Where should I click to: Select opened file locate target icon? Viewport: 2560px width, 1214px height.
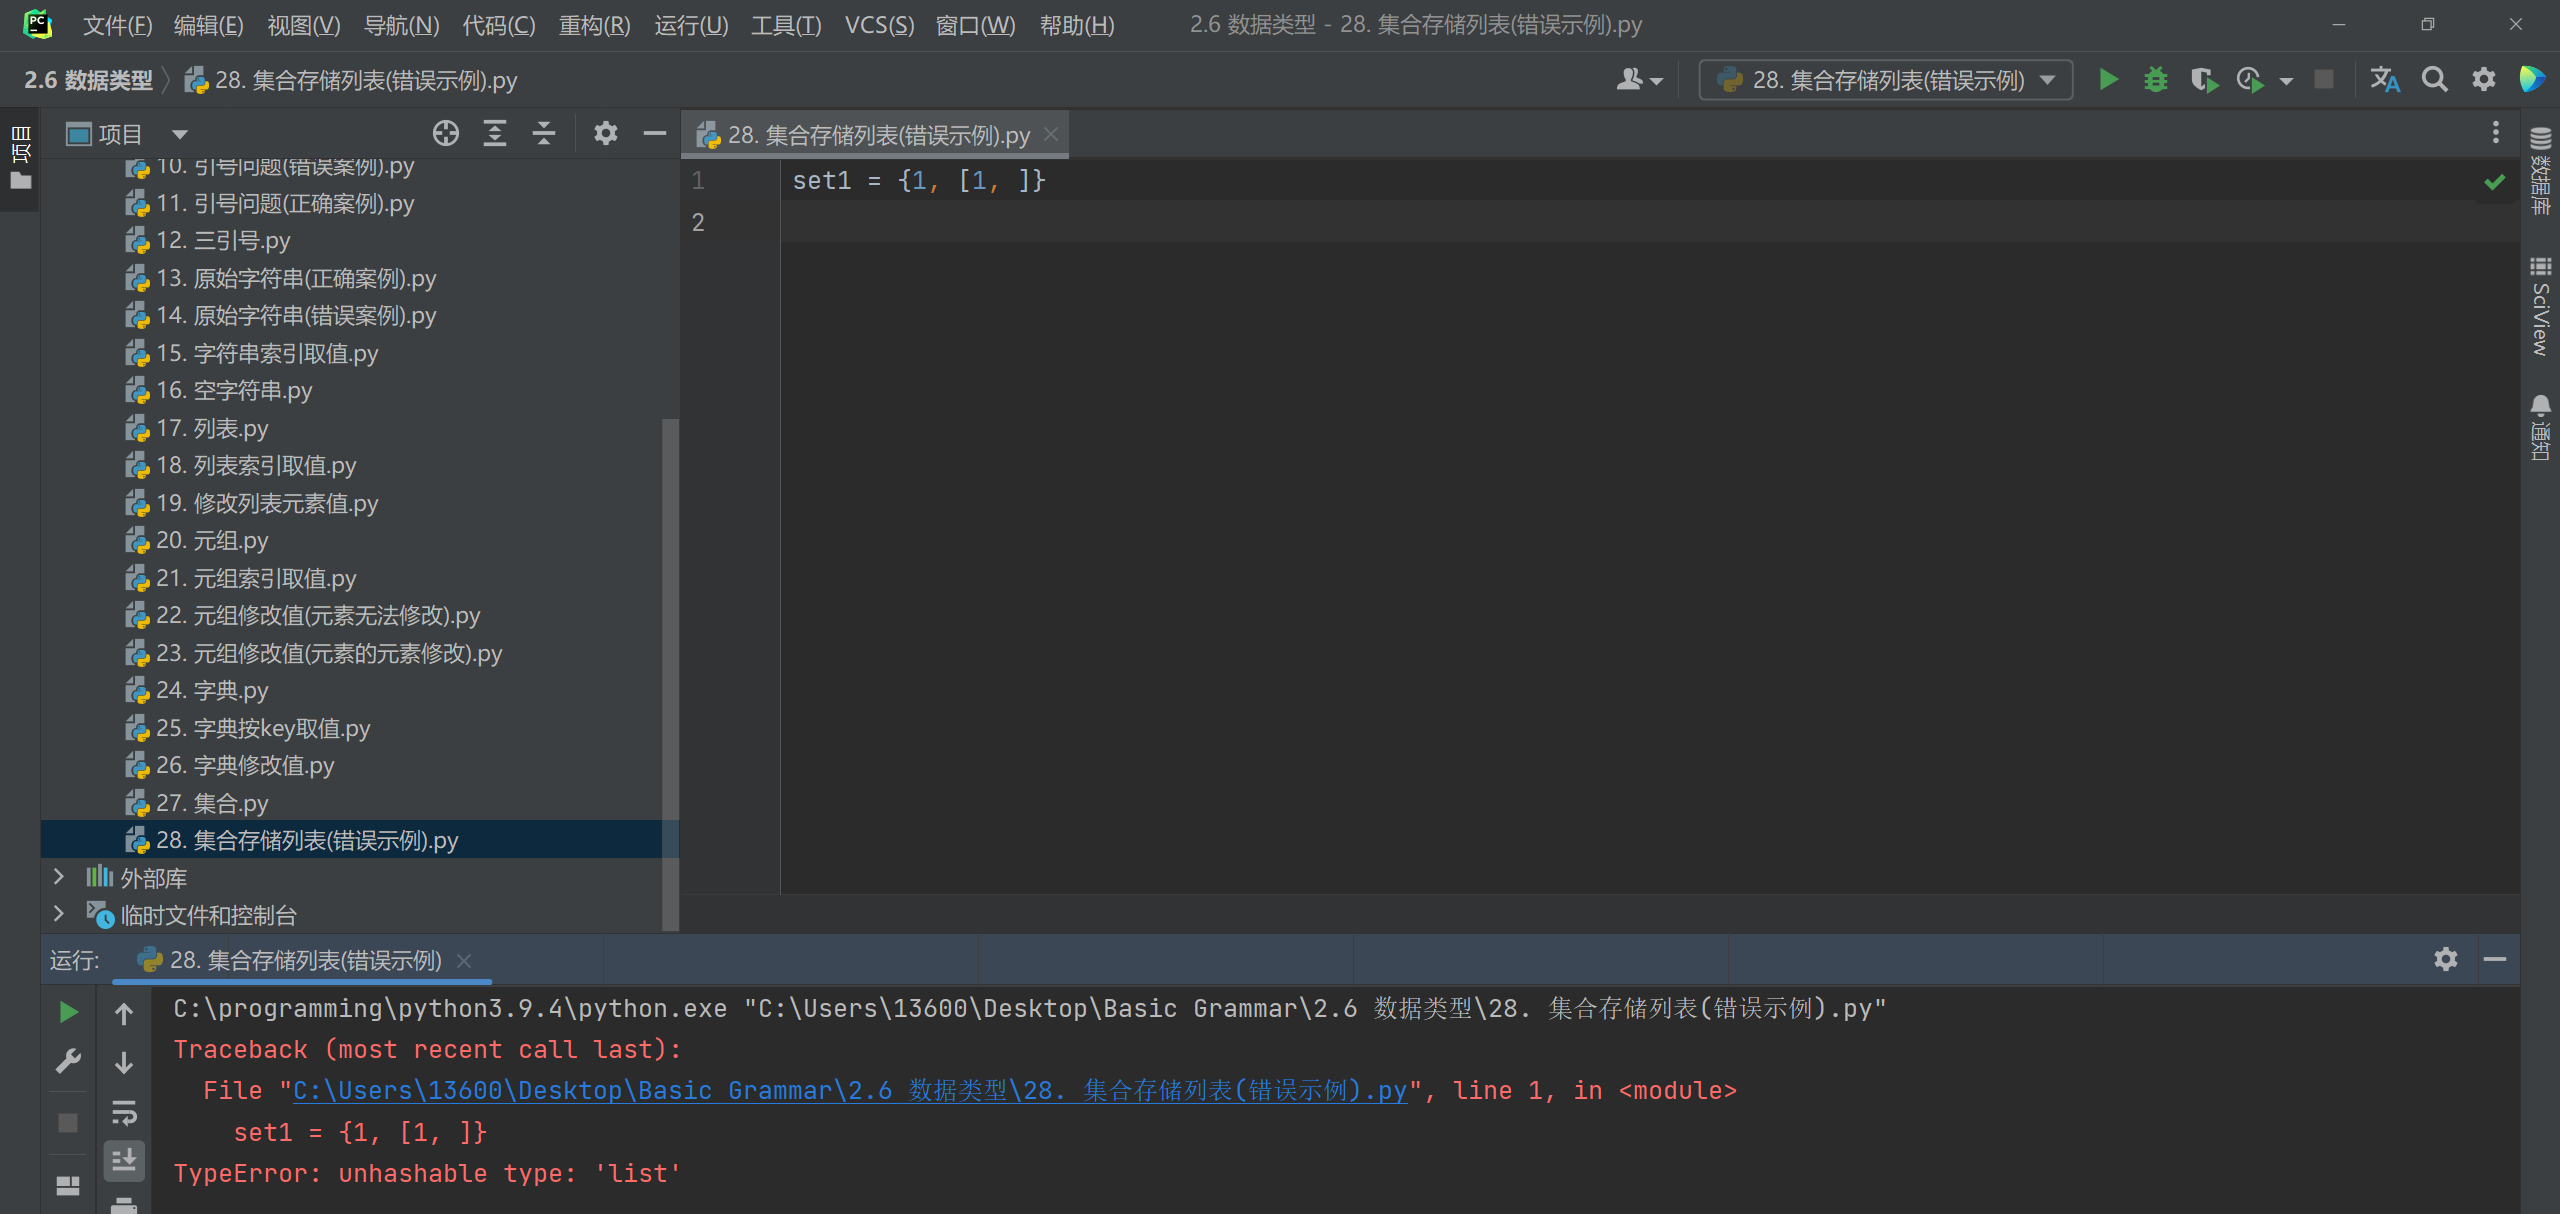[446, 133]
